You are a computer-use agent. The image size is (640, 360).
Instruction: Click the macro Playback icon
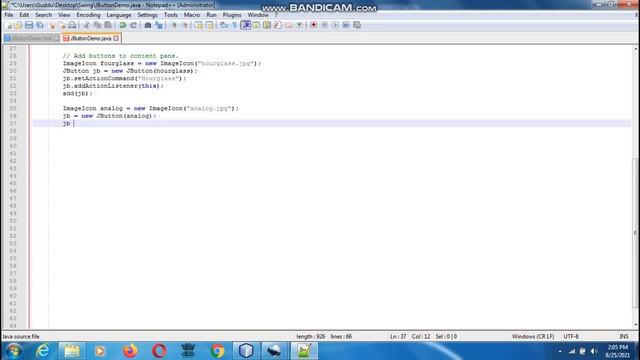pyautogui.click(x=335, y=25)
